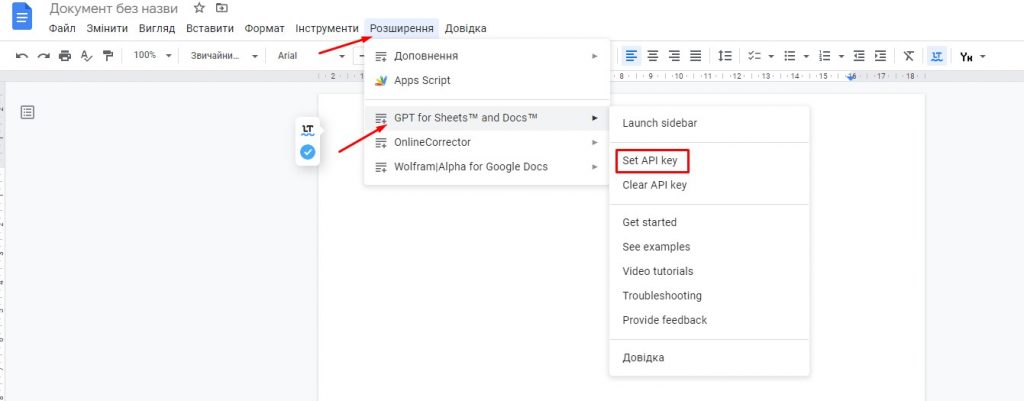
Task: Choose Довідка in the GPT submenu
Action: coord(709,358)
